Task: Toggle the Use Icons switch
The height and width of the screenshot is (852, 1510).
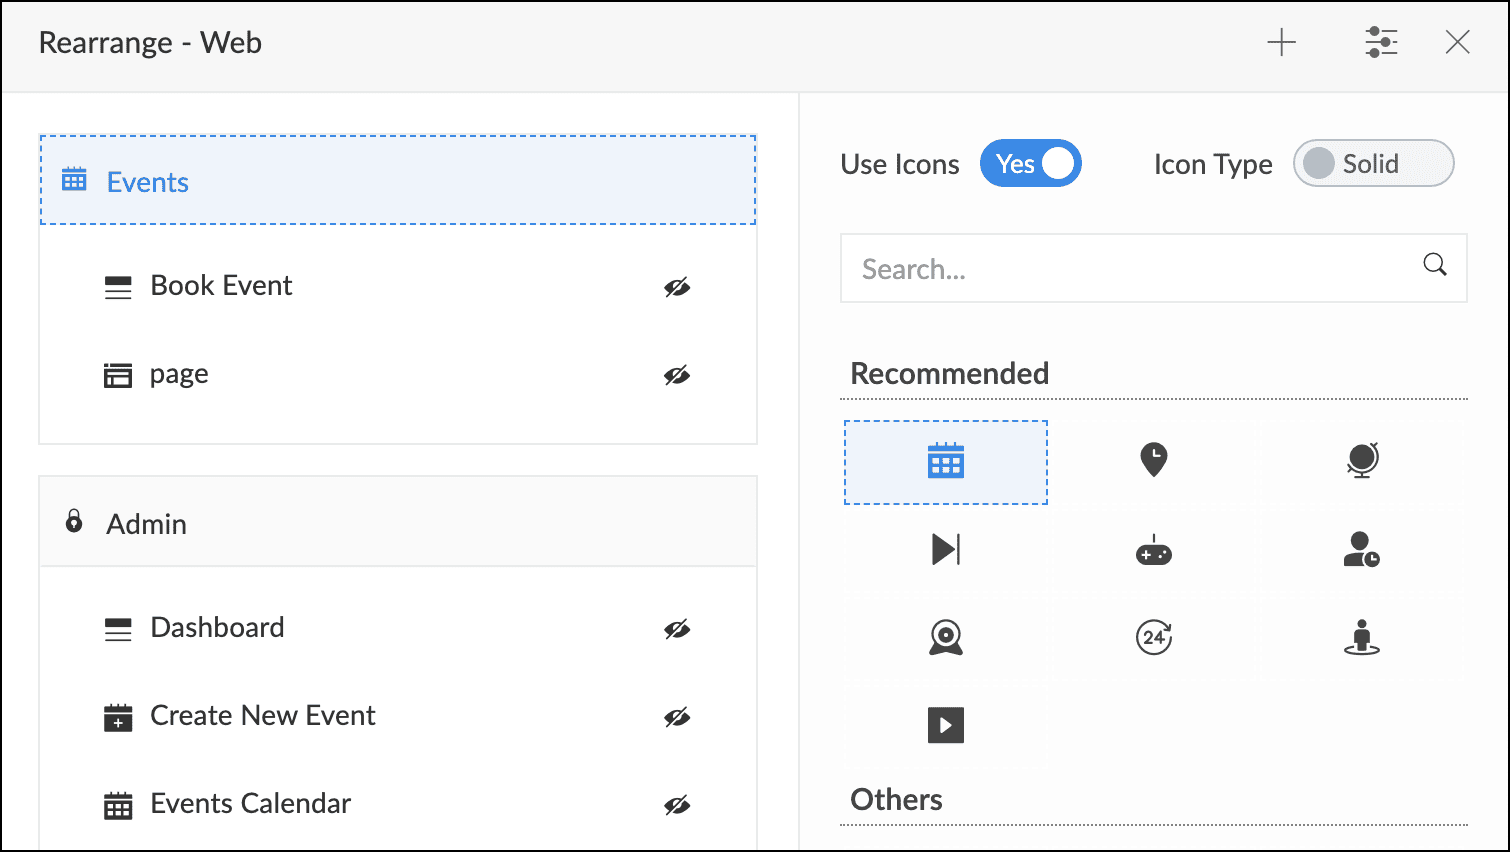Action: click(x=1030, y=164)
